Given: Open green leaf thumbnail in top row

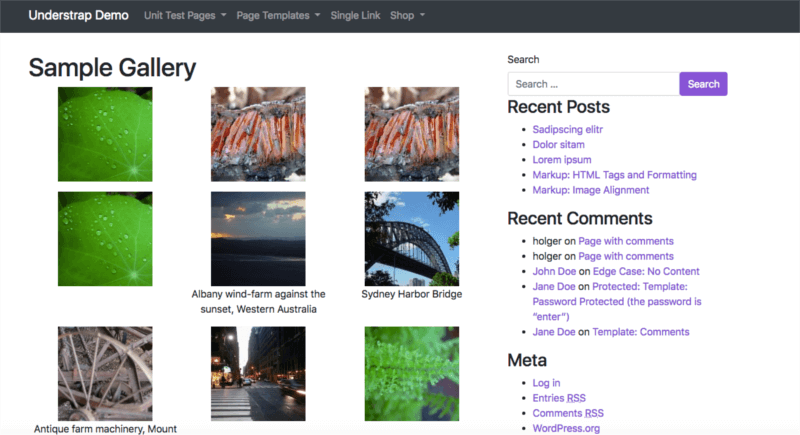Looking at the screenshot, I should (105, 134).
